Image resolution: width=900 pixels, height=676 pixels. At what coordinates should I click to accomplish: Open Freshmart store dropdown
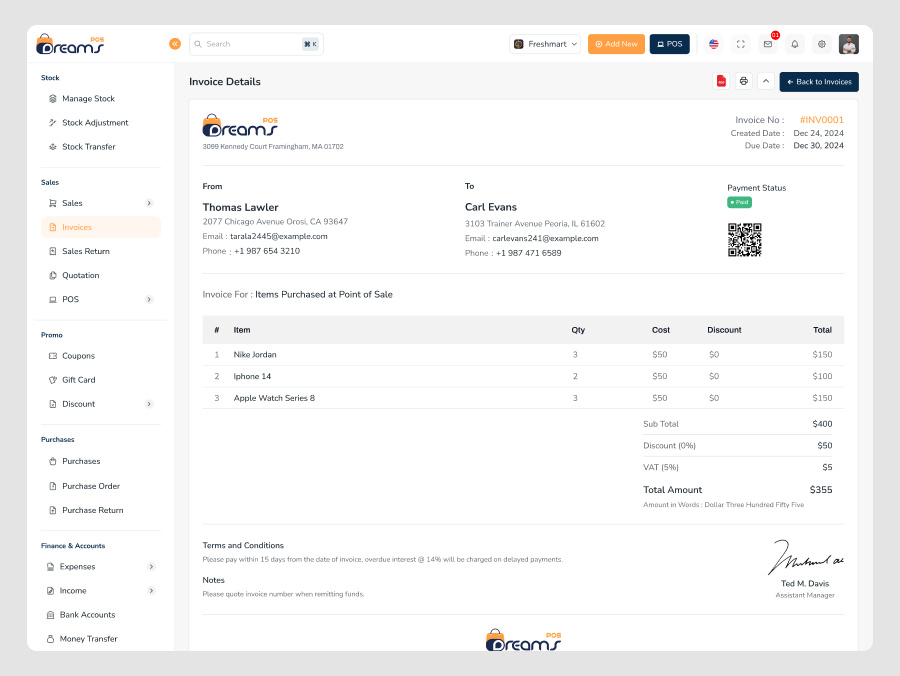pyautogui.click(x=545, y=44)
